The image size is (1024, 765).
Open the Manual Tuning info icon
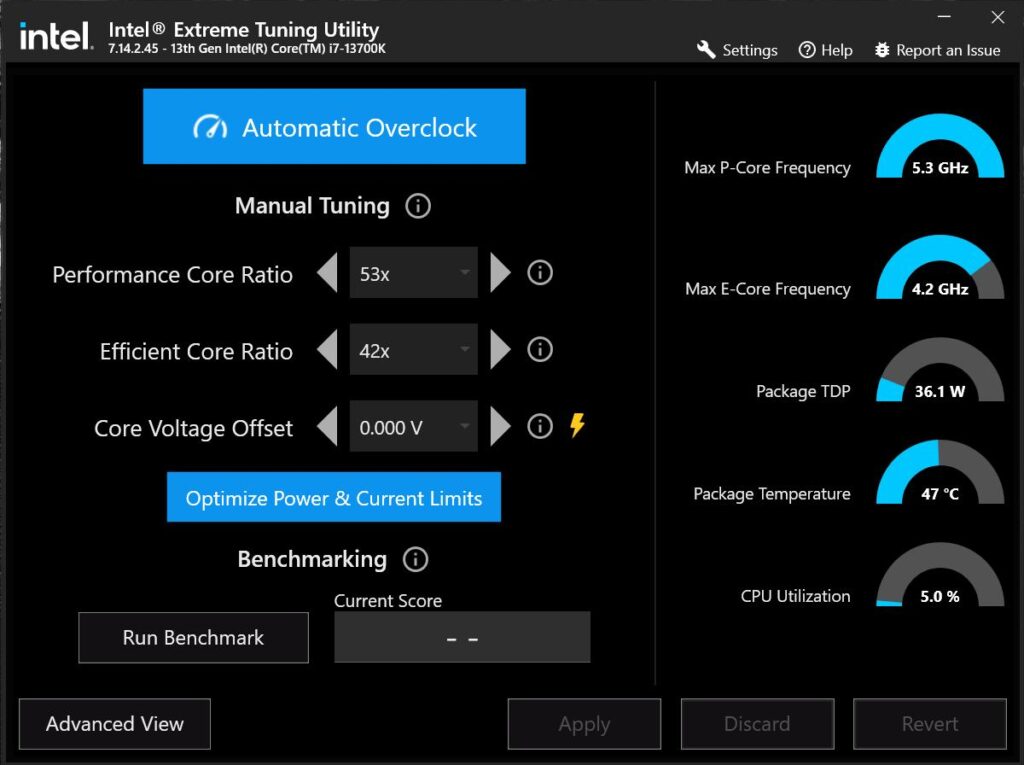[x=418, y=206]
